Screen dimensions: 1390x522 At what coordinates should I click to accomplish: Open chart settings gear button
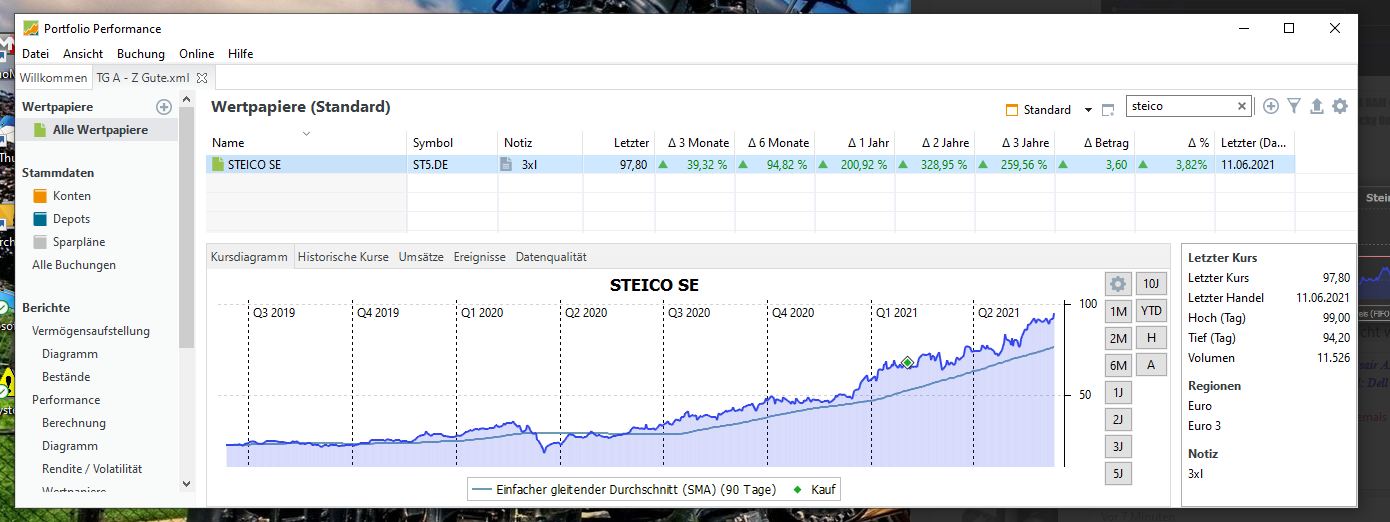(1118, 284)
